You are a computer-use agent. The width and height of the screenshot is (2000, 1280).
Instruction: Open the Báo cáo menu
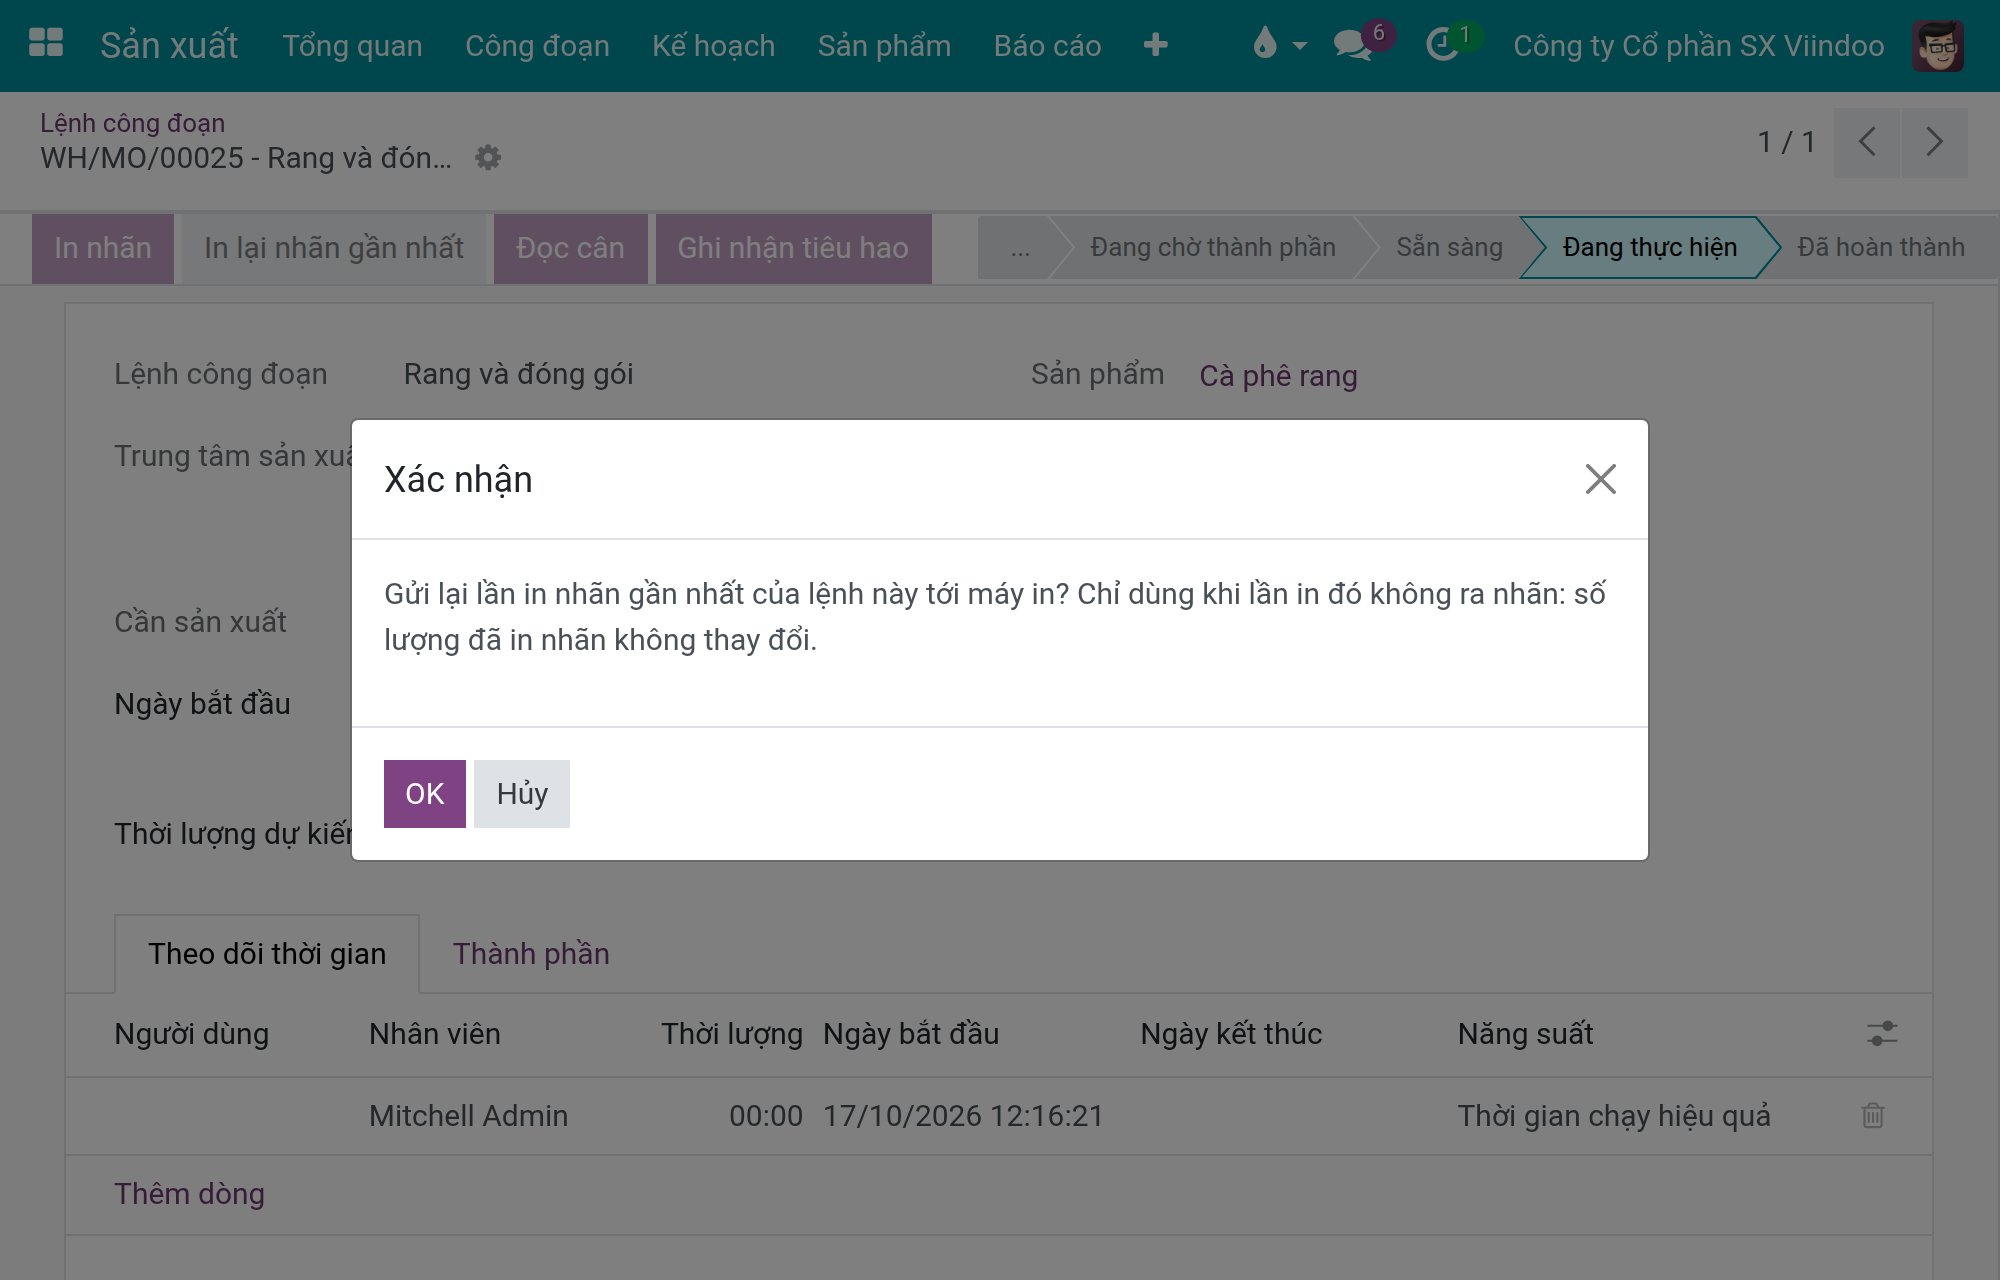coord(1047,46)
